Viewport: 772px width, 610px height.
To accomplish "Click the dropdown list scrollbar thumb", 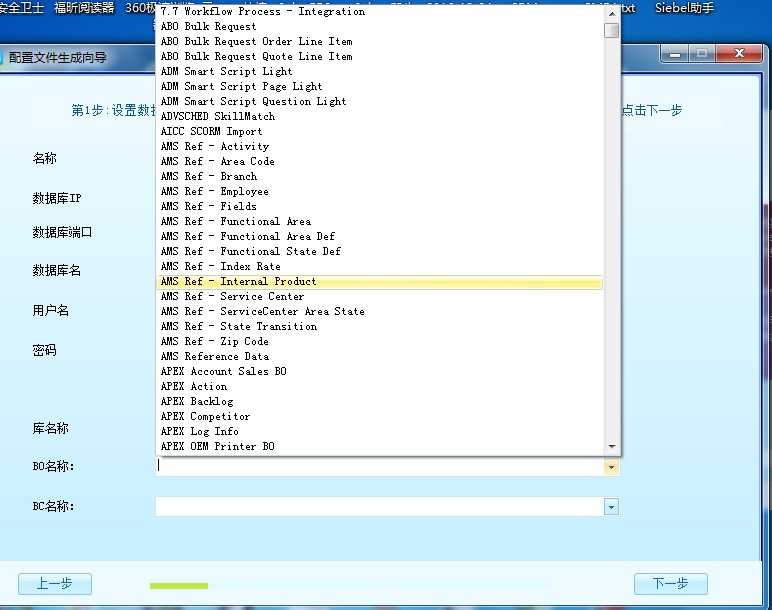I will click(611, 30).
